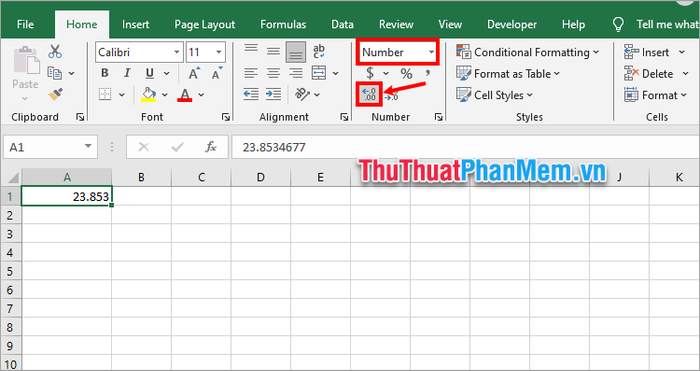Viewport: 700px width, 371px height.
Task: Open borders dropdown arrow
Action: point(121,95)
